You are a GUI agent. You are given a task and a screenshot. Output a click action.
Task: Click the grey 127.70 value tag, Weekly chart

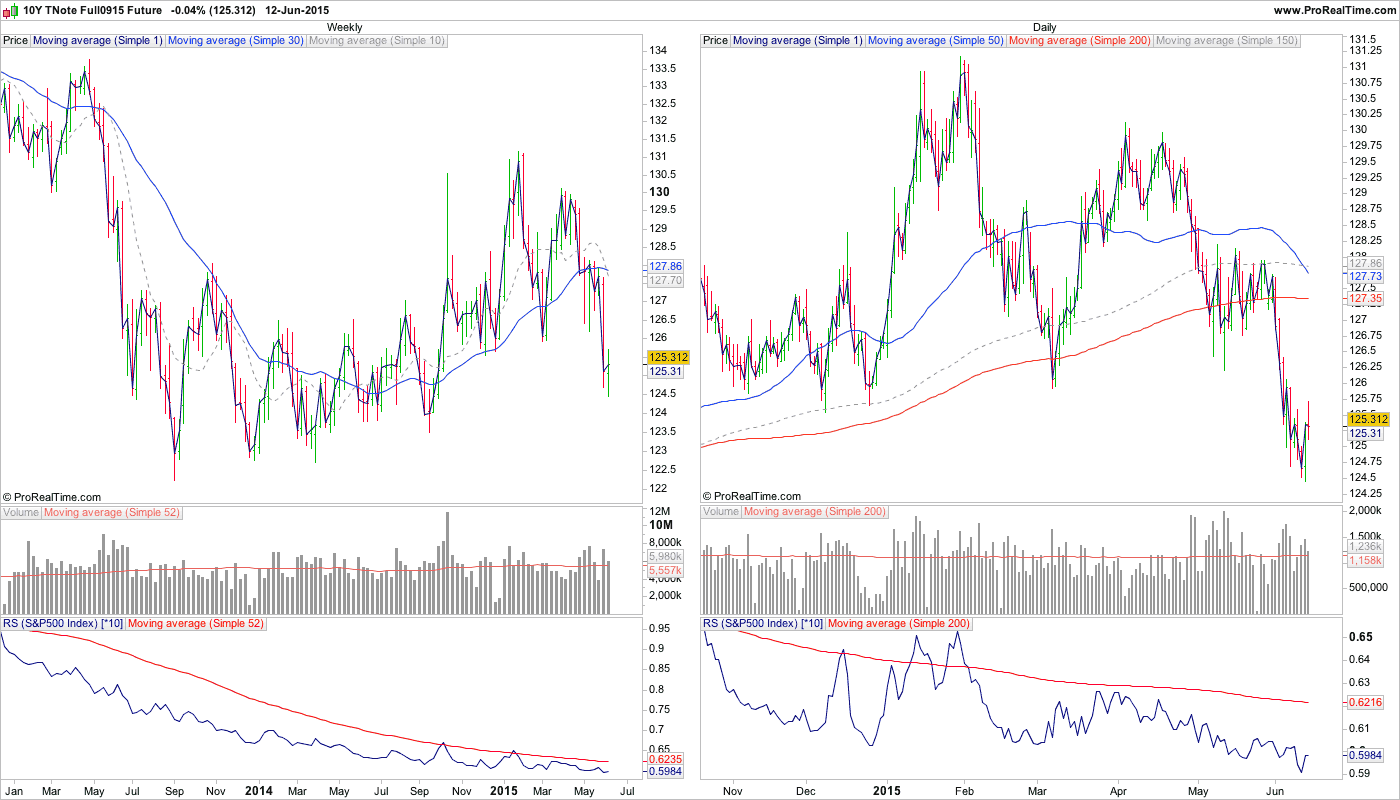click(x=665, y=281)
